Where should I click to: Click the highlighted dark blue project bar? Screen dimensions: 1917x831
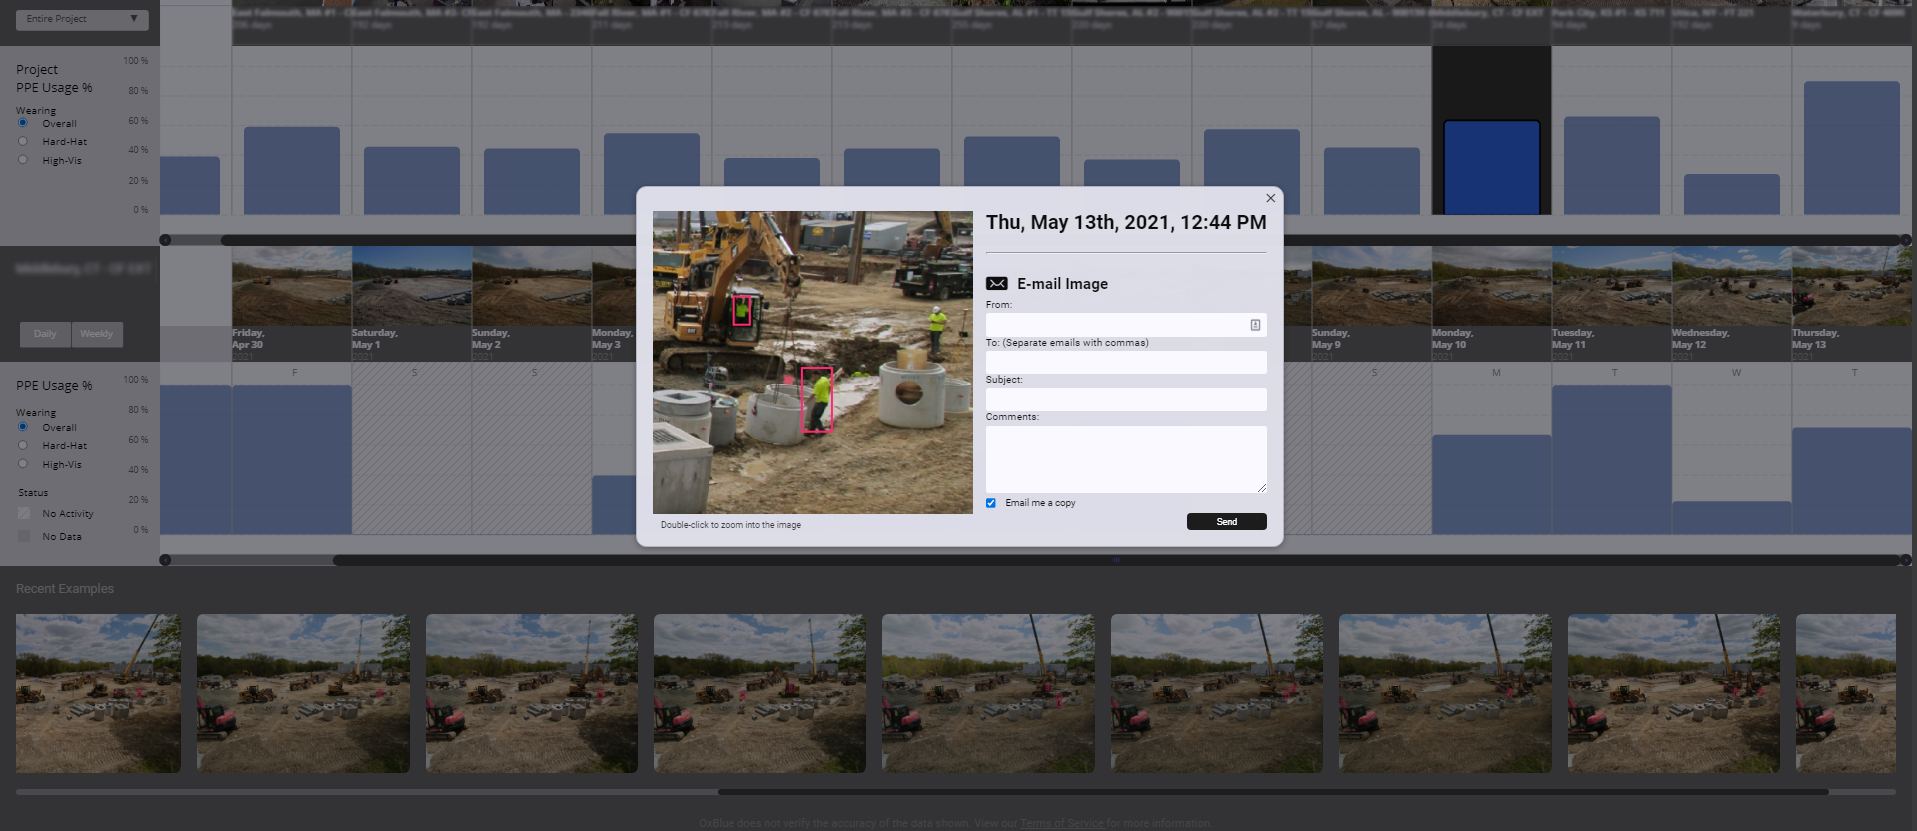coord(1491,167)
